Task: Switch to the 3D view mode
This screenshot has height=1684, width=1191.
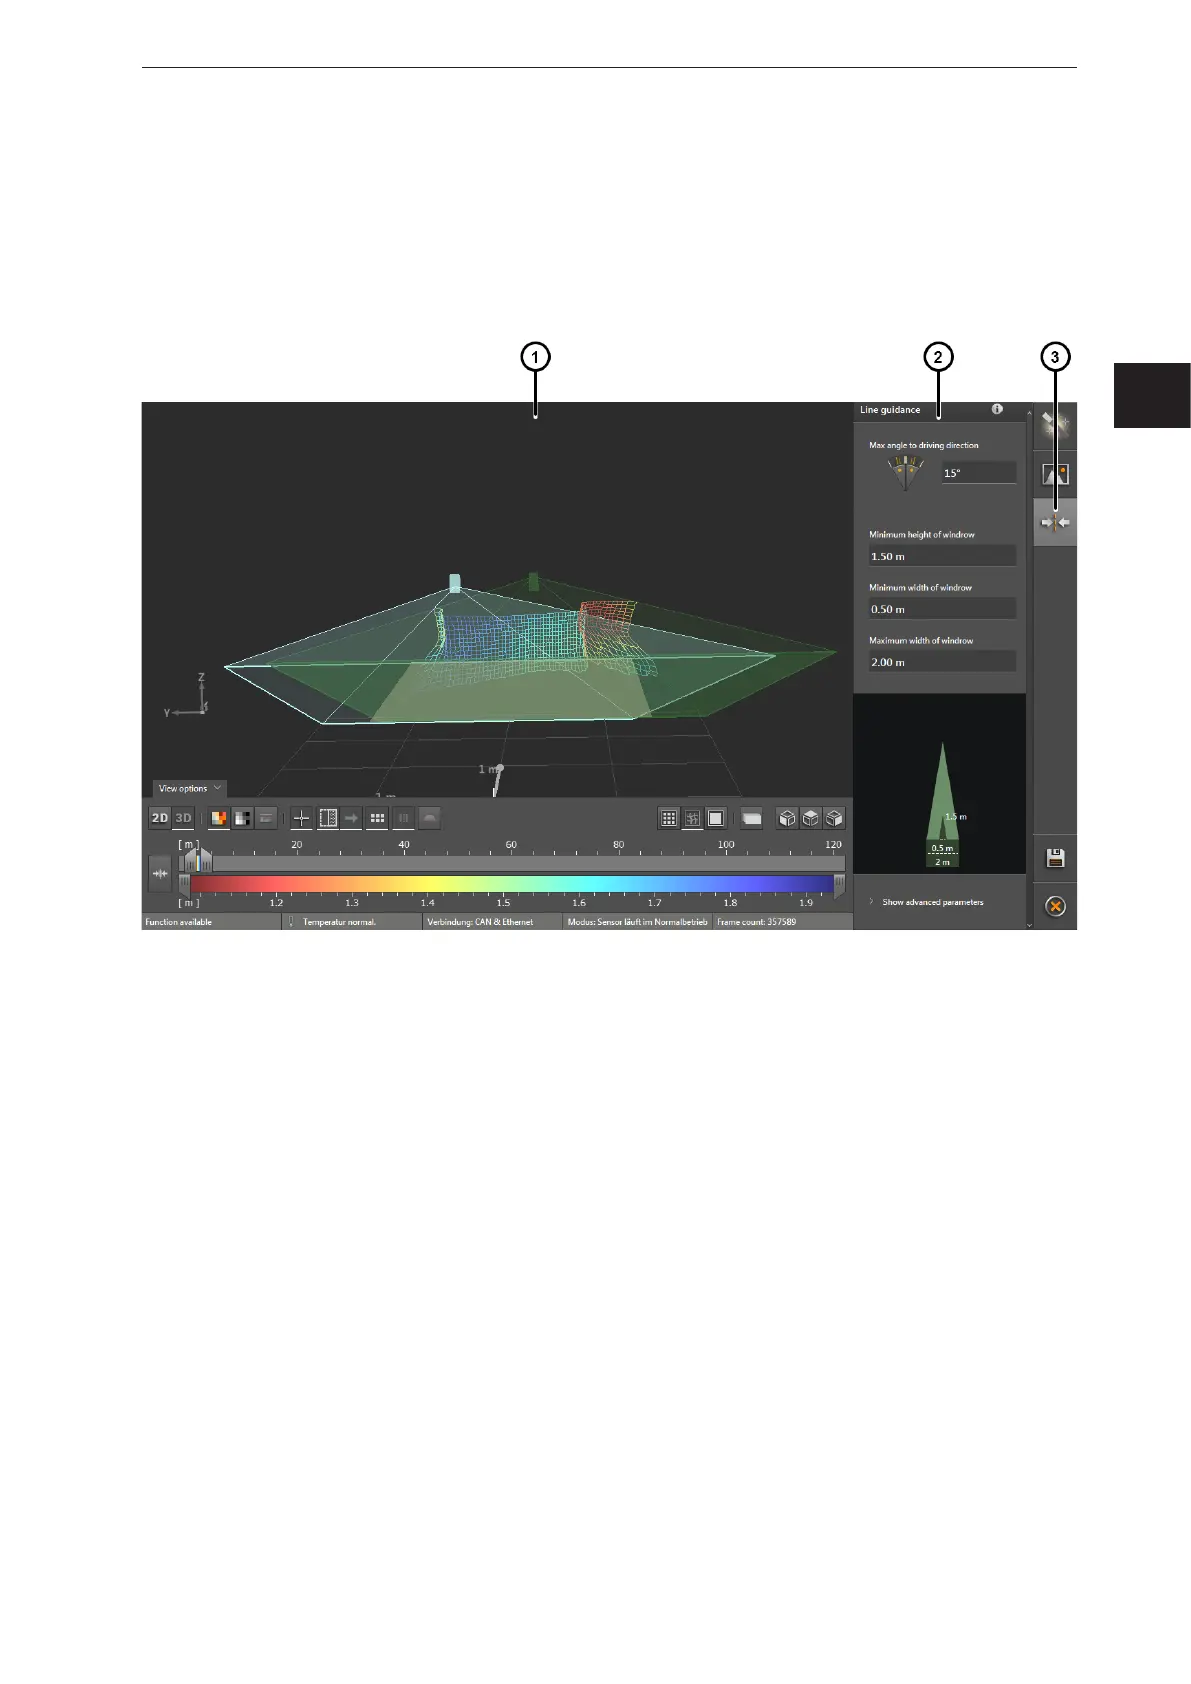Action: [183, 818]
